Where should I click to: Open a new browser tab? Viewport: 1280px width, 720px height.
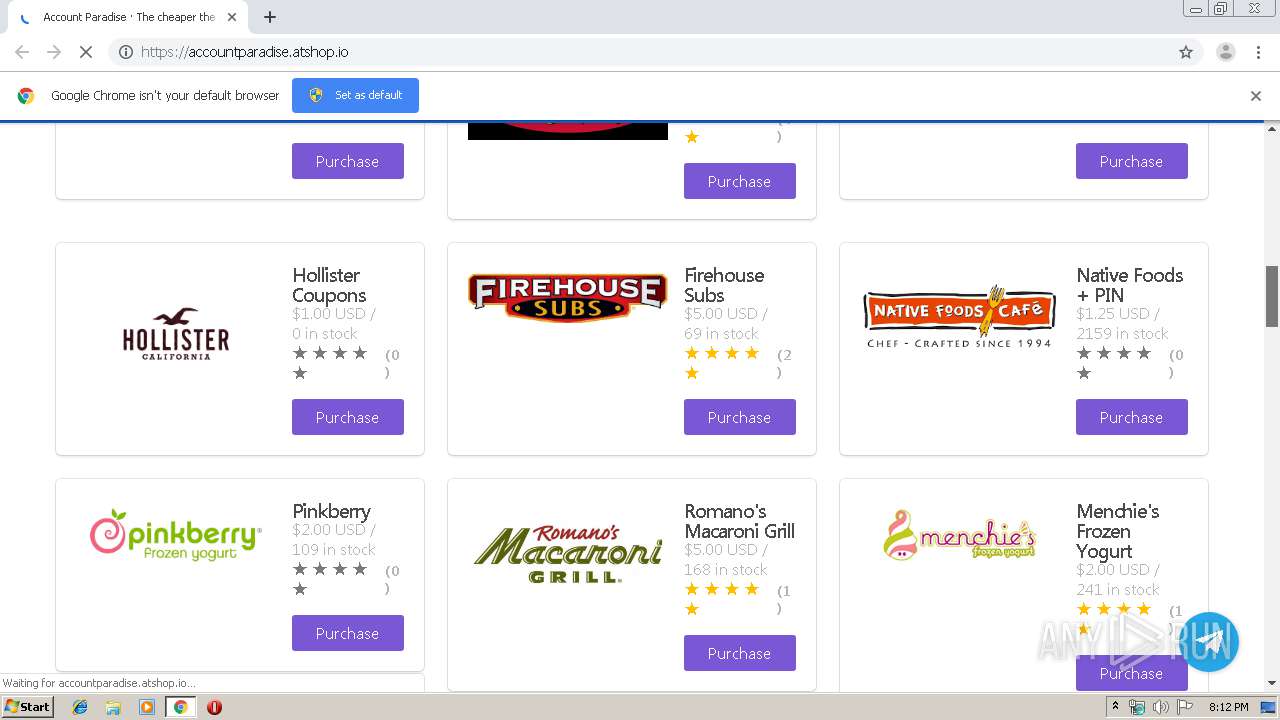(x=270, y=17)
